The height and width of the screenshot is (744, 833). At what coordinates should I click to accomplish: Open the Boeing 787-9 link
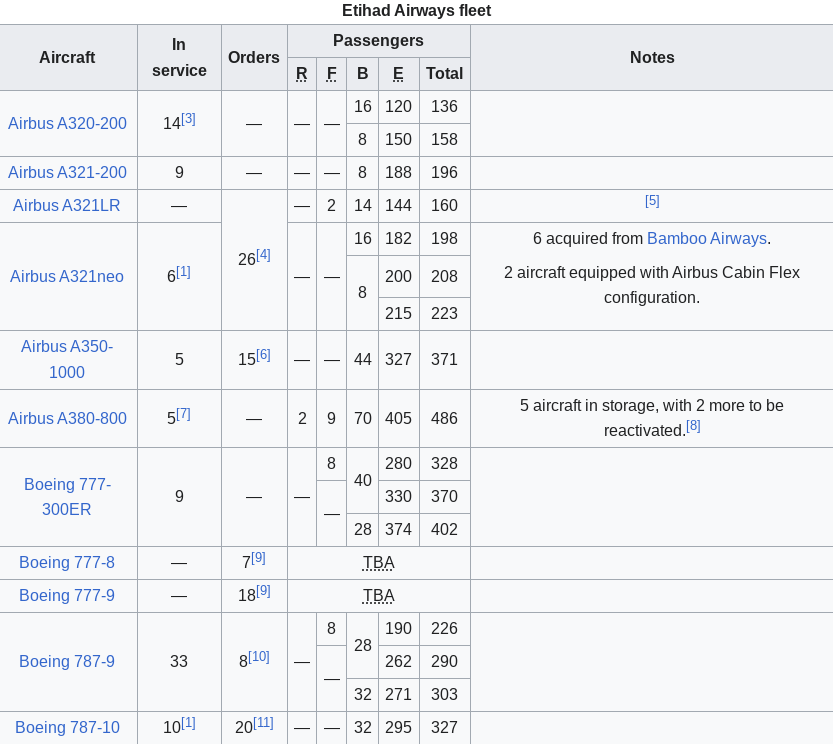tap(67, 661)
